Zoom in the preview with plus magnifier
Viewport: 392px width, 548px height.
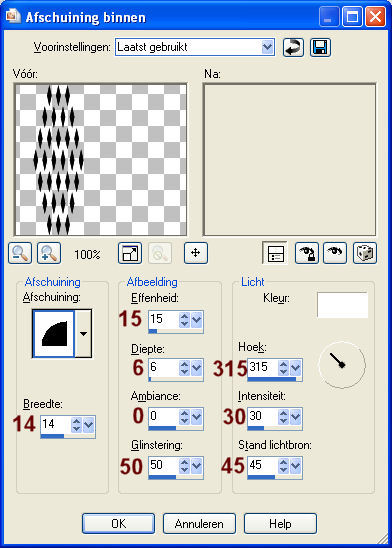tap(49, 253)
